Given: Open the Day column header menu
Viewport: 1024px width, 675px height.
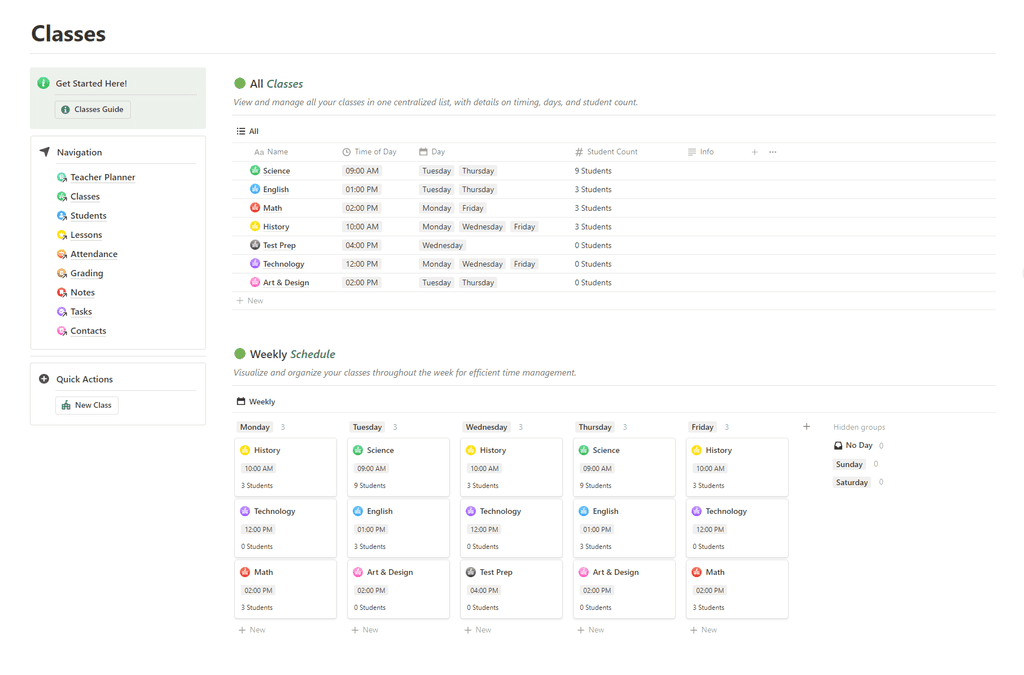Looking at the screenshot, I should (430, 151).
